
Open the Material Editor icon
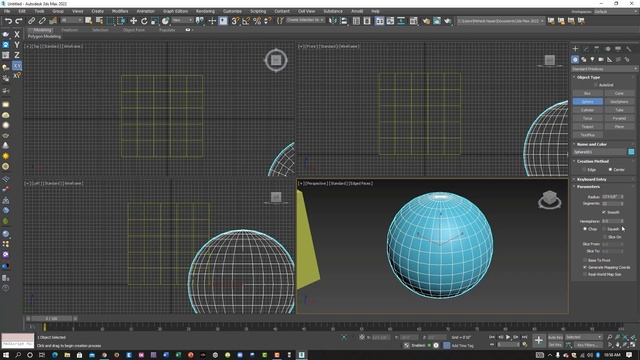413,20
